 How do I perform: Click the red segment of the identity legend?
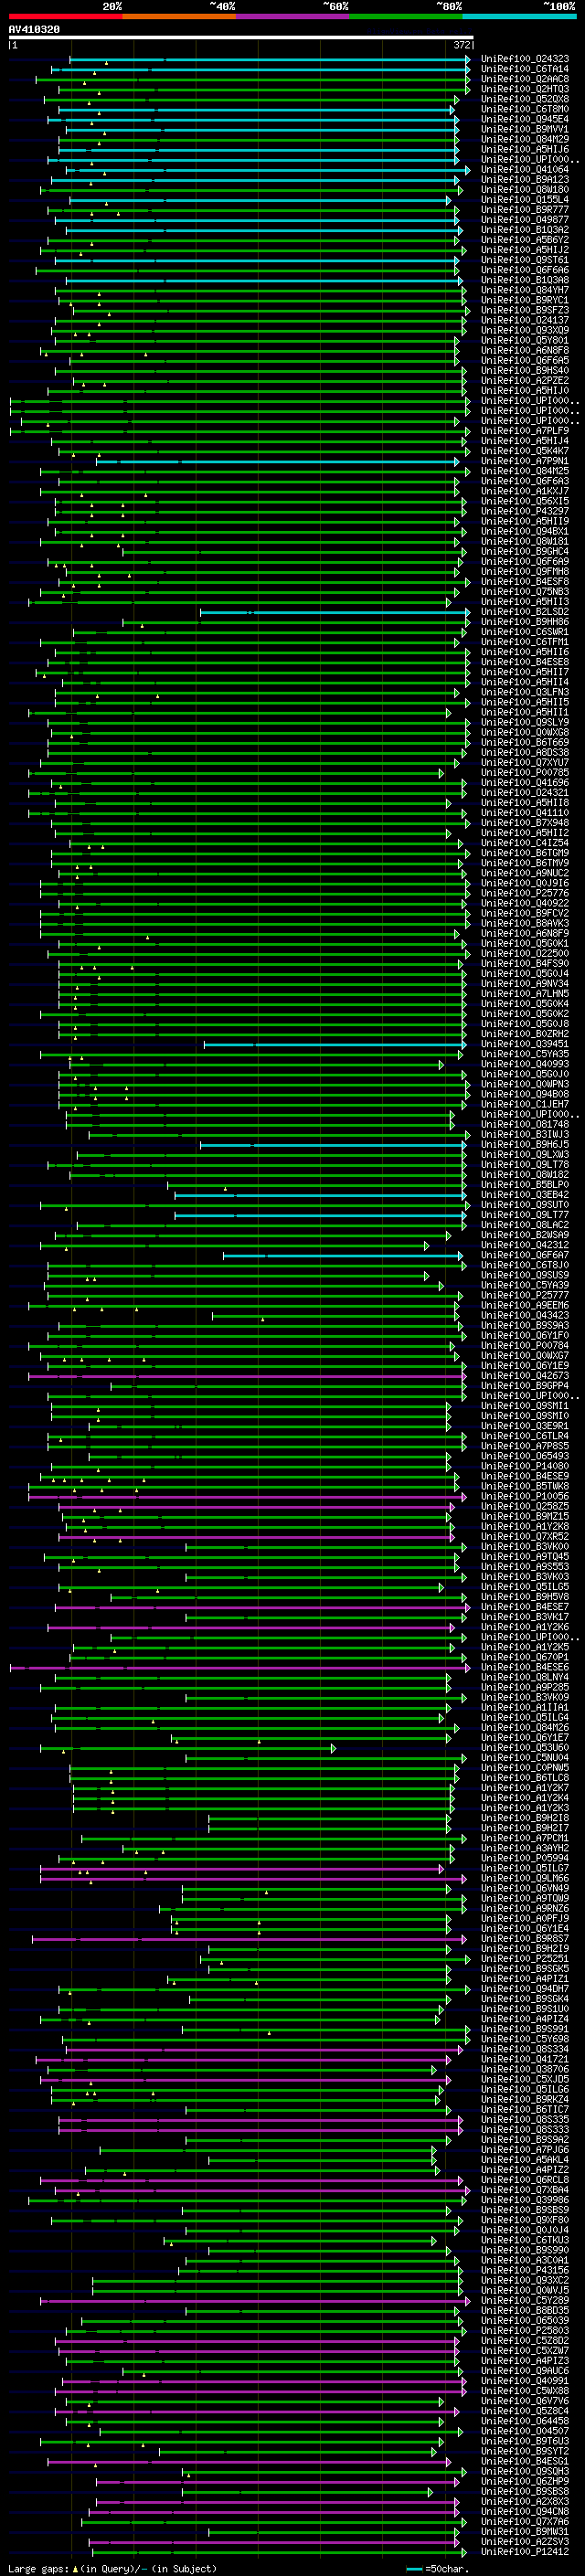[65, 16]
